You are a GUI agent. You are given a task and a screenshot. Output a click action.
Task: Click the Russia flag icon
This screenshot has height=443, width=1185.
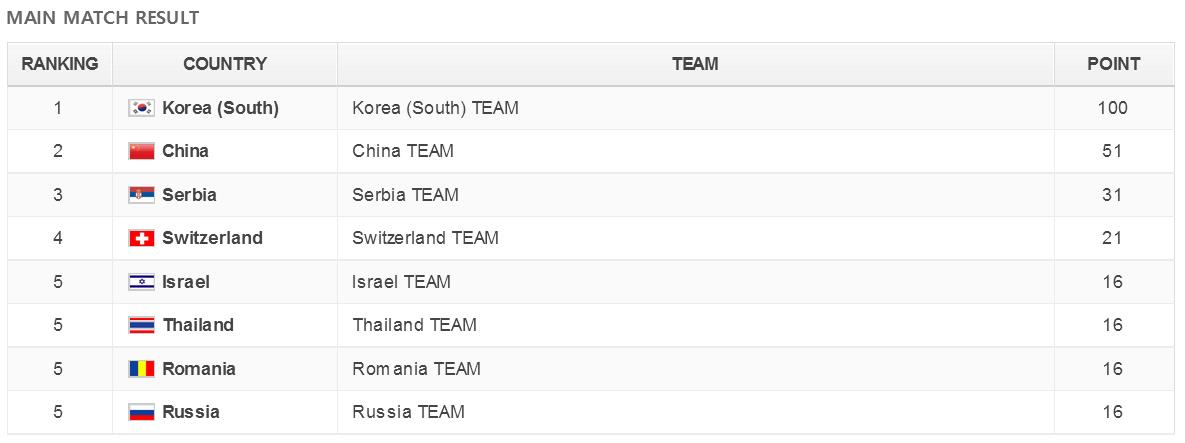tap(141, 412)
